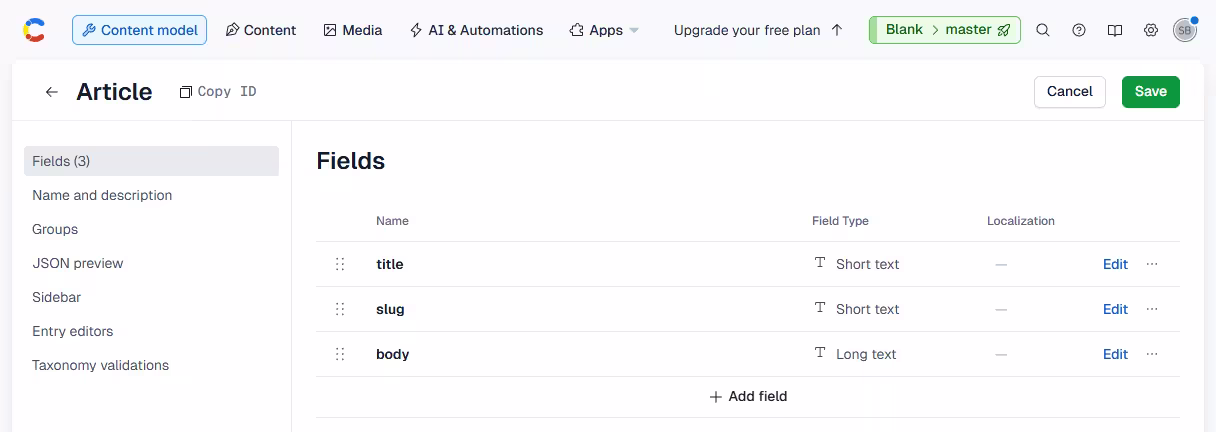Open the more actions menu for body

(x=1152, y=354)
